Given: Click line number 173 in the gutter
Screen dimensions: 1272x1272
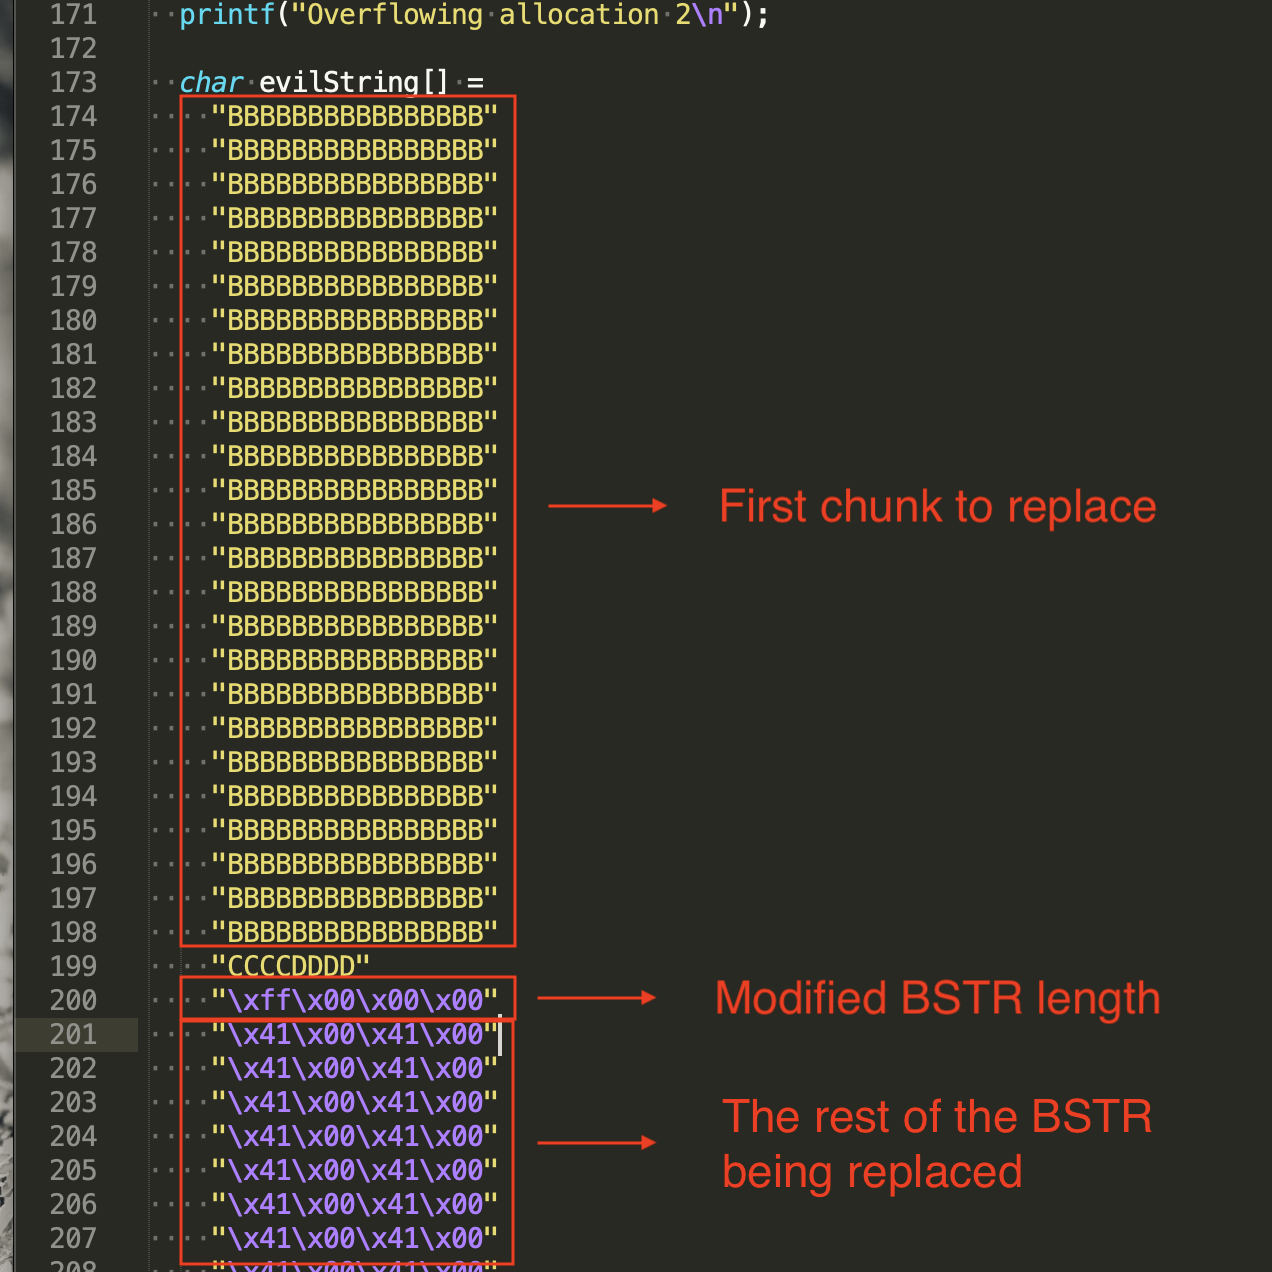Looking at the screenshot, I should pyautogui.click(x=73, y=82).
